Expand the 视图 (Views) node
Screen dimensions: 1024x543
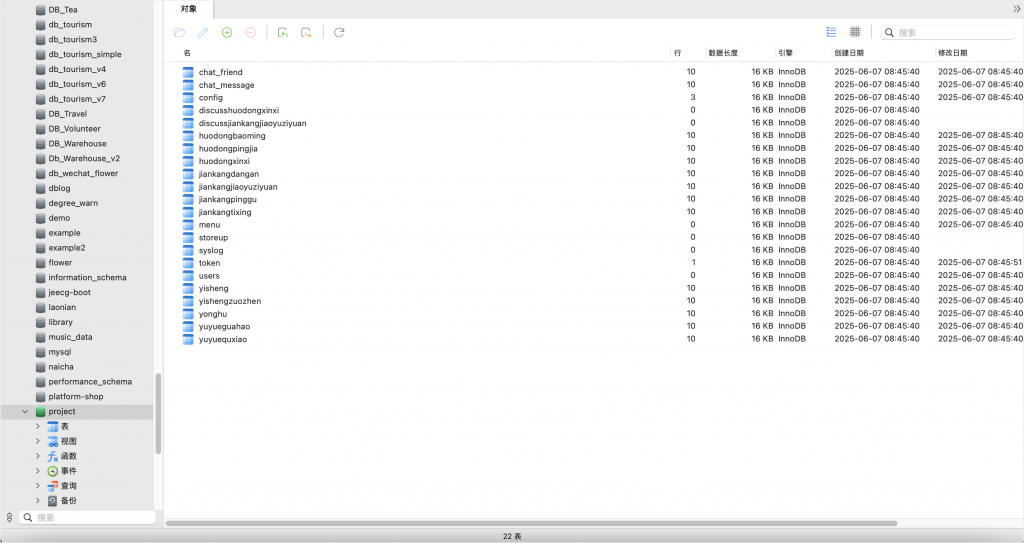pos(38,441)
